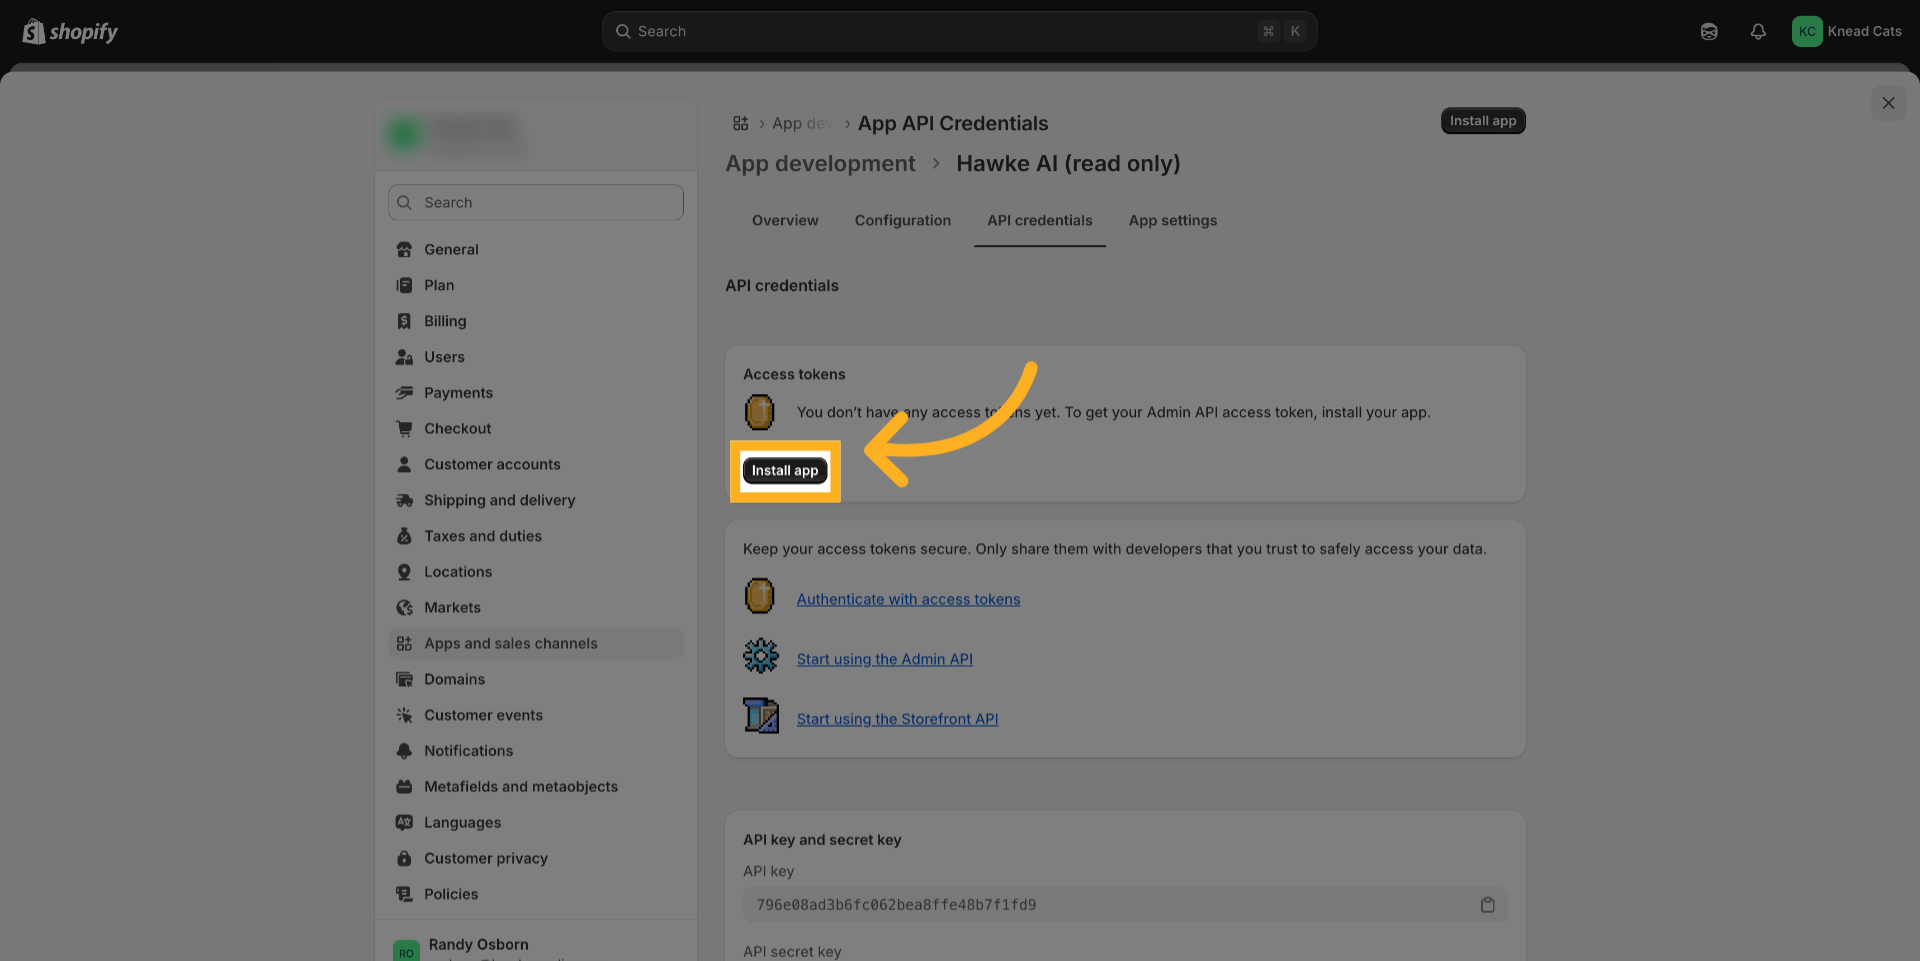The image size is (1920, 961).
Task: Click the Storefront API icon
Action: 760,716
